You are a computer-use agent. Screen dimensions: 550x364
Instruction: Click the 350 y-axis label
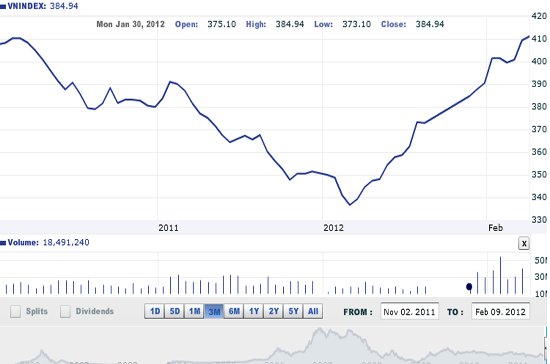[x=539, y=175]
